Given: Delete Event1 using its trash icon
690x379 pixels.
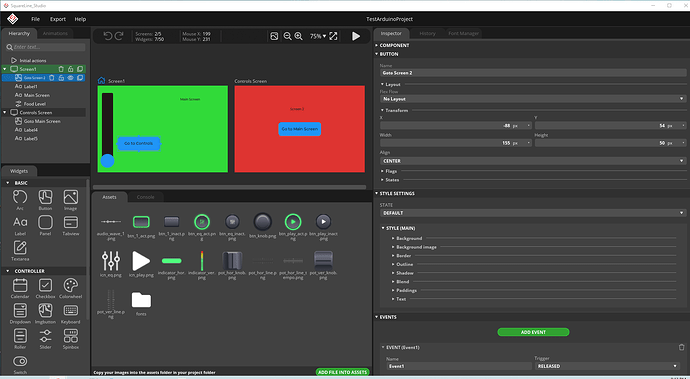Looking at the screenshot, I should coord(682,347).
